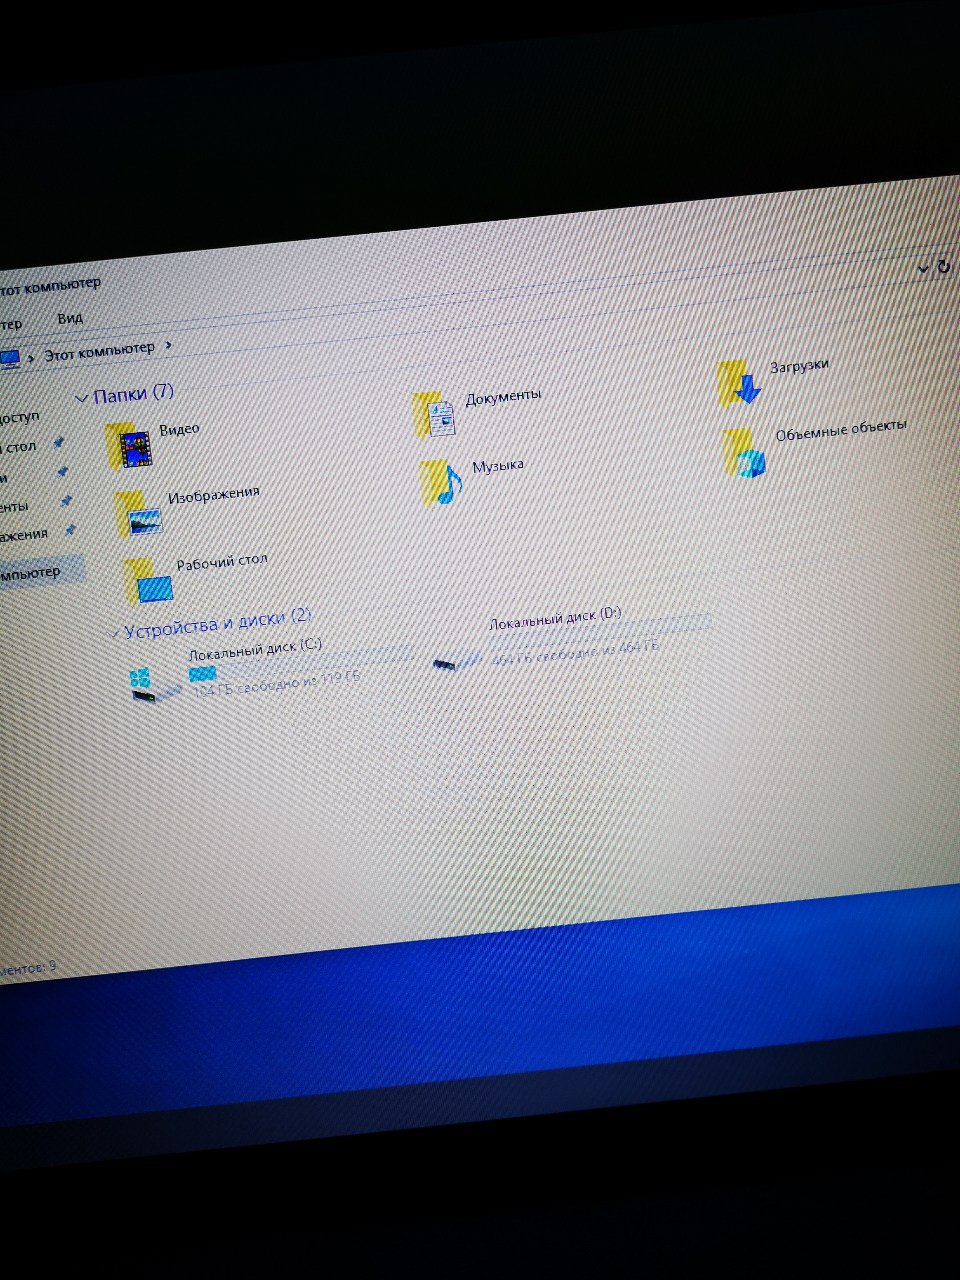The height and width of the screenshot is (1280, 960).
Task: Open the address bar history dropdown arrow
Action: pos(923,268)
